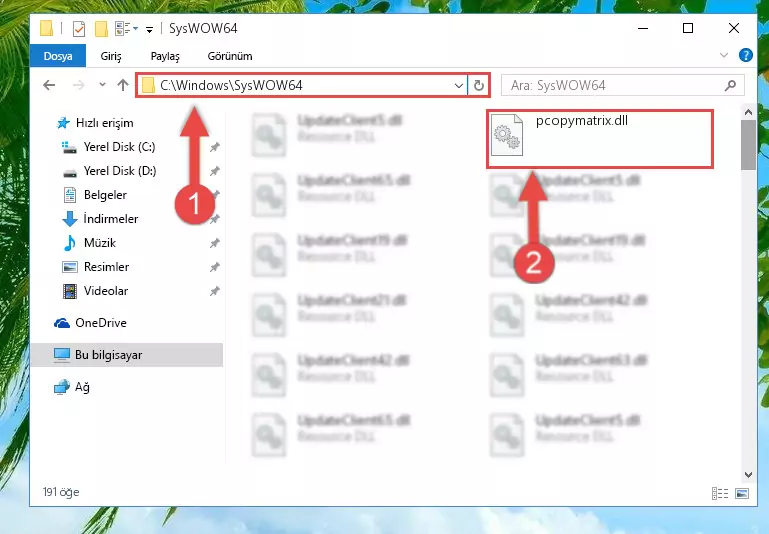Screen dimensions: 769x534
Task: Click the vertical scrollbar thumb
Action: click(748, 145)
